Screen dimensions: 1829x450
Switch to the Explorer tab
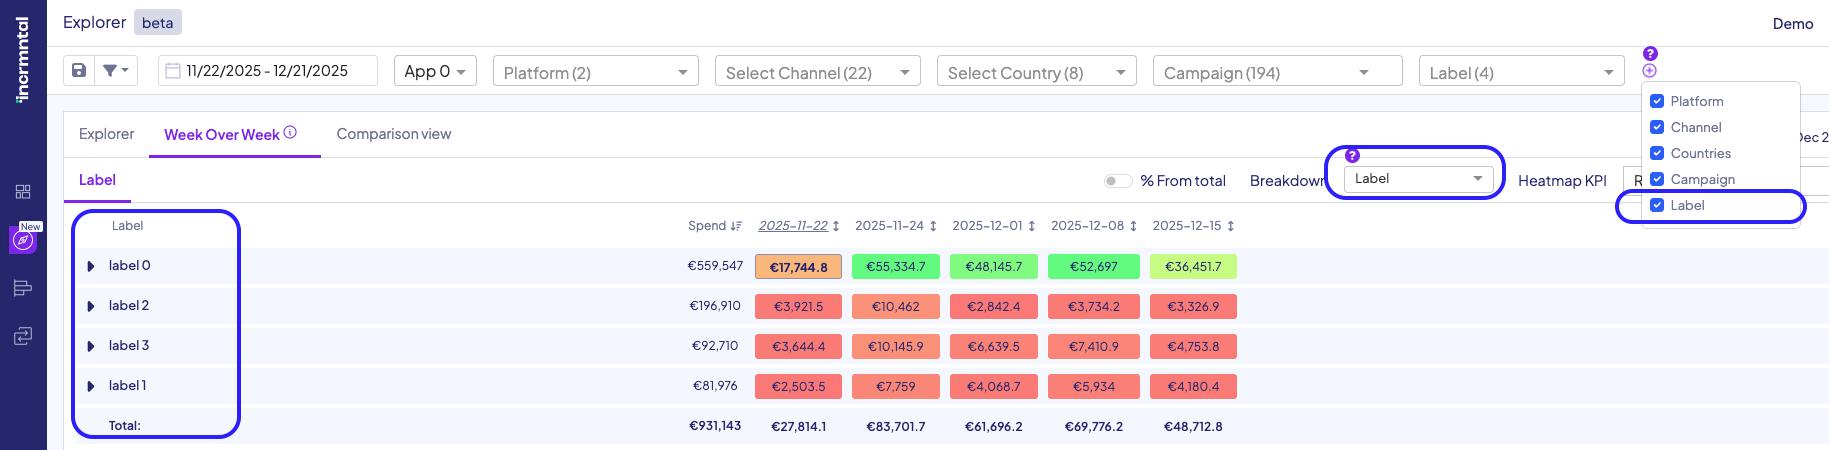click(x=106, y=134)
